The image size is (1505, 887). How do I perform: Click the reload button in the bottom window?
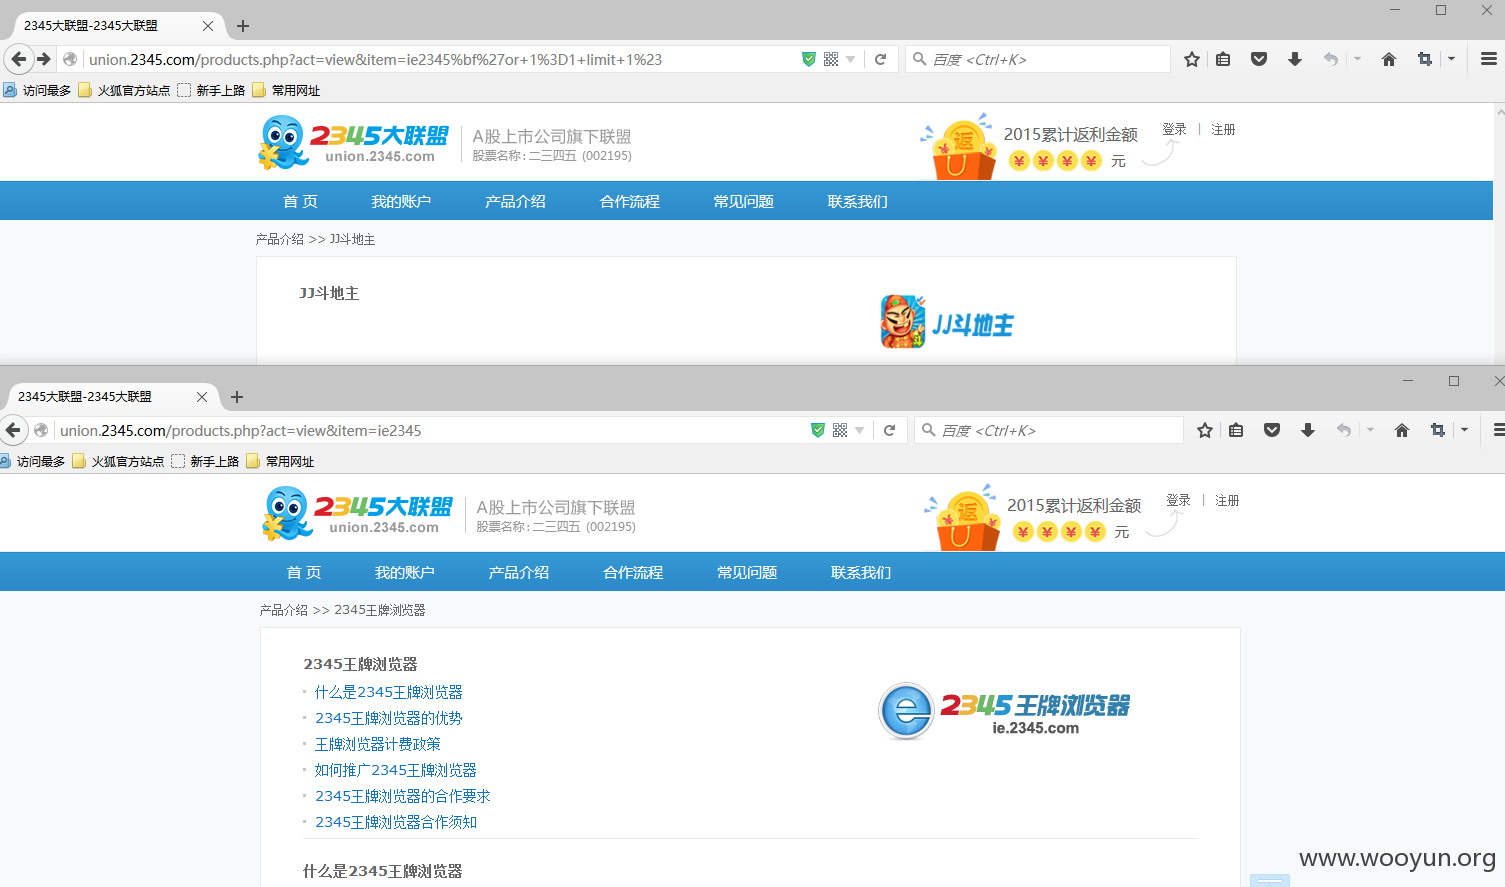[x=889, y=430]
